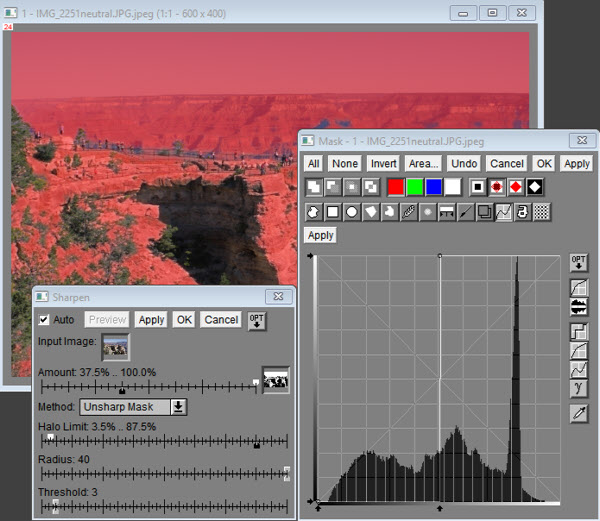Click the Area... button in Mask

tap(423, 163)
